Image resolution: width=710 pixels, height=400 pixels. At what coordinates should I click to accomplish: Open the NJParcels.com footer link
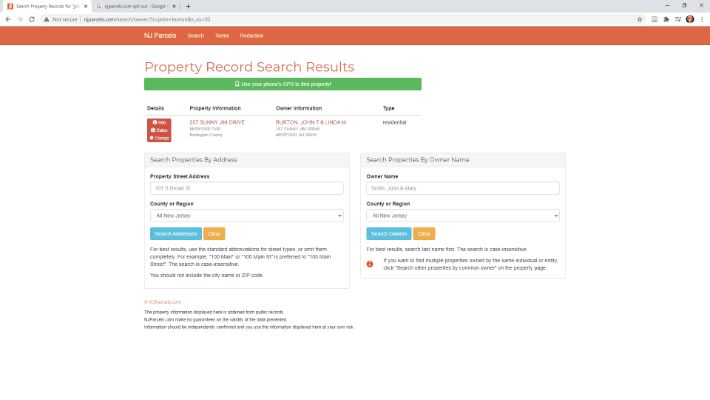pos(163,302)
